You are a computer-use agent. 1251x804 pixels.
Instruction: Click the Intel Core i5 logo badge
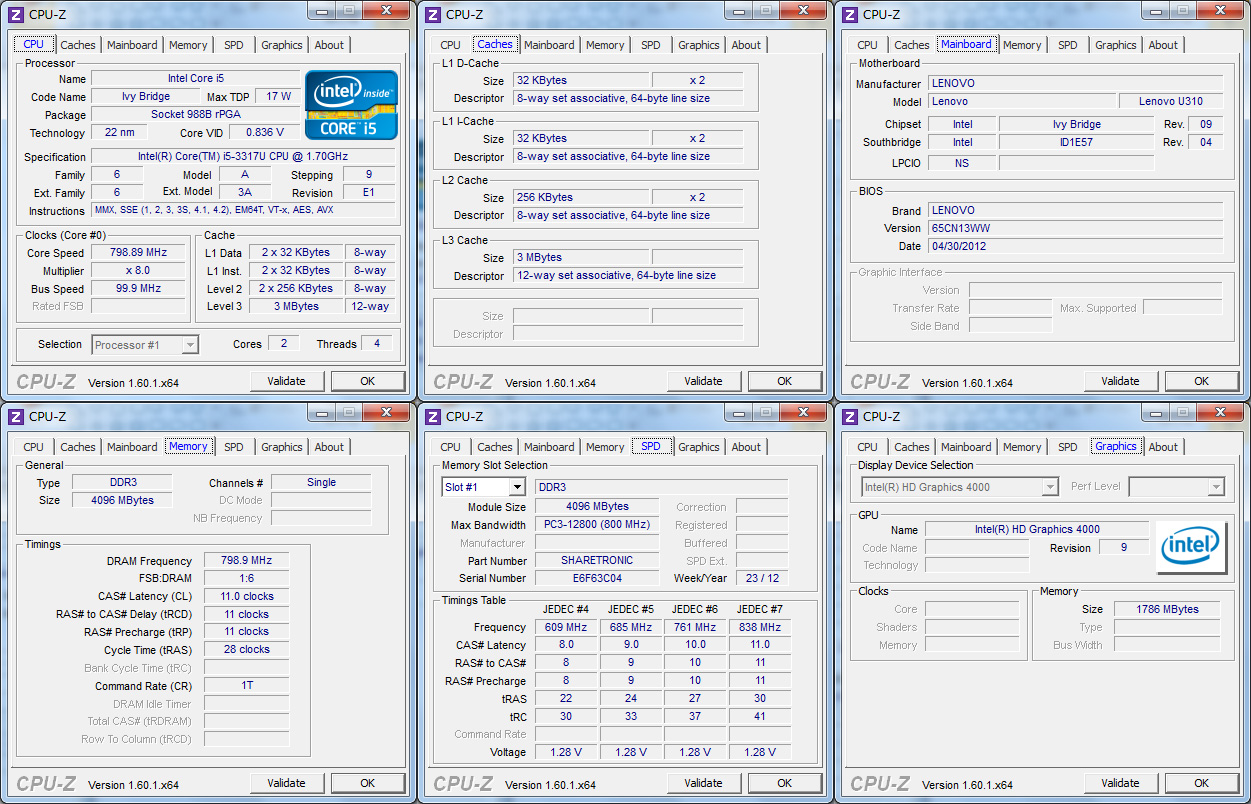(x=351, y=105)
